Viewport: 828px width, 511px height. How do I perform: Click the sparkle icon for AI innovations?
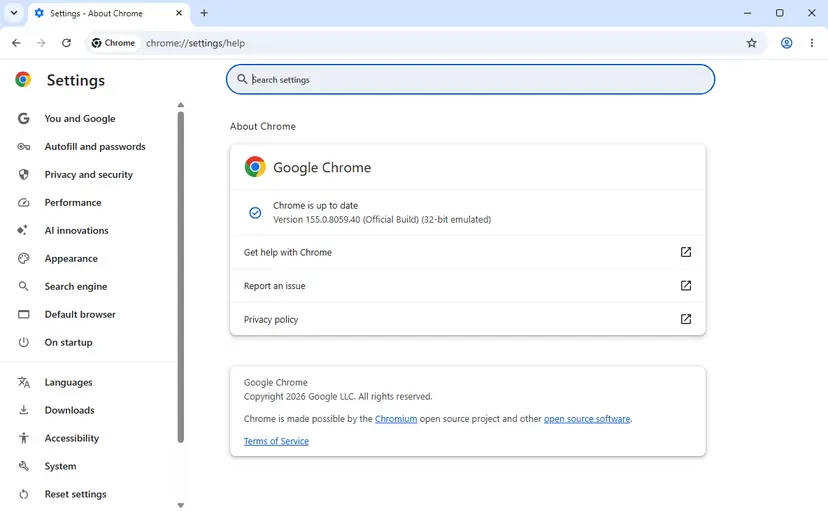[23, 230]
